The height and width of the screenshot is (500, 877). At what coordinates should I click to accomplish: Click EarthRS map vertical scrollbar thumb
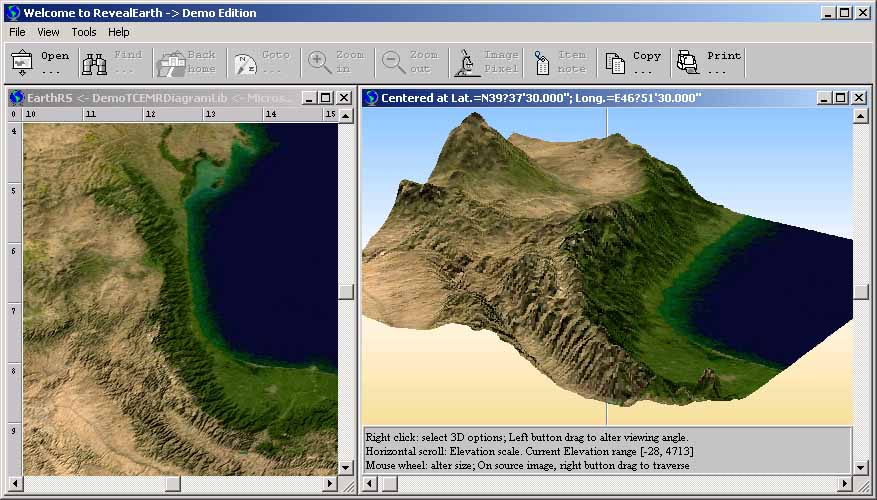[x=346, y=292]
